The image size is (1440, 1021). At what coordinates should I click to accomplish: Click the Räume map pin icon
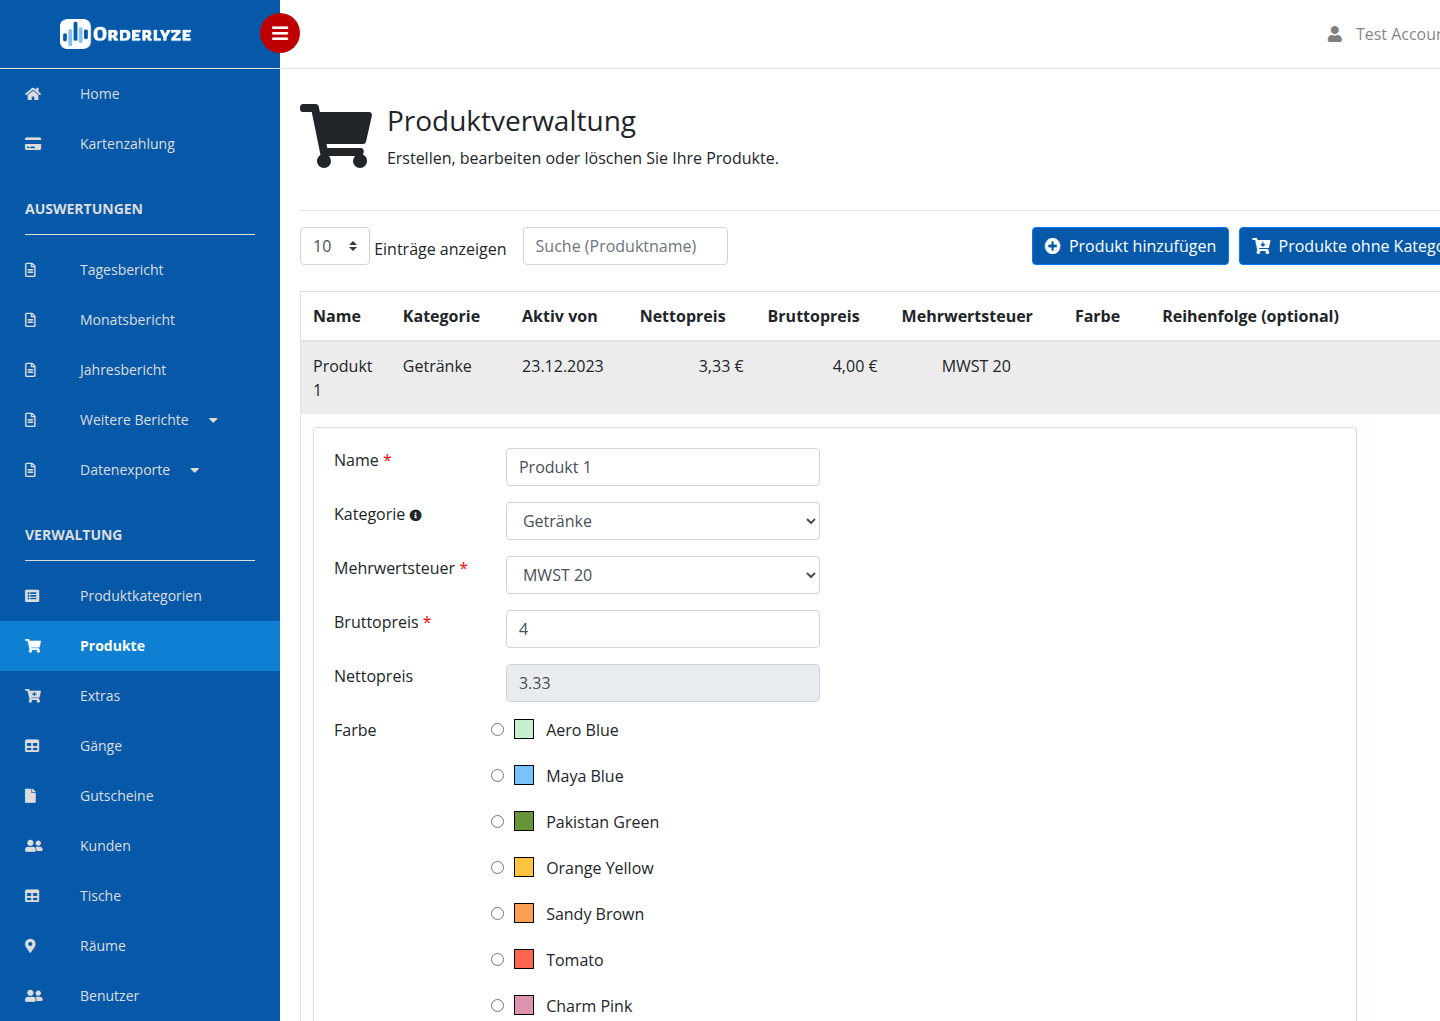(x=30, y=946)
